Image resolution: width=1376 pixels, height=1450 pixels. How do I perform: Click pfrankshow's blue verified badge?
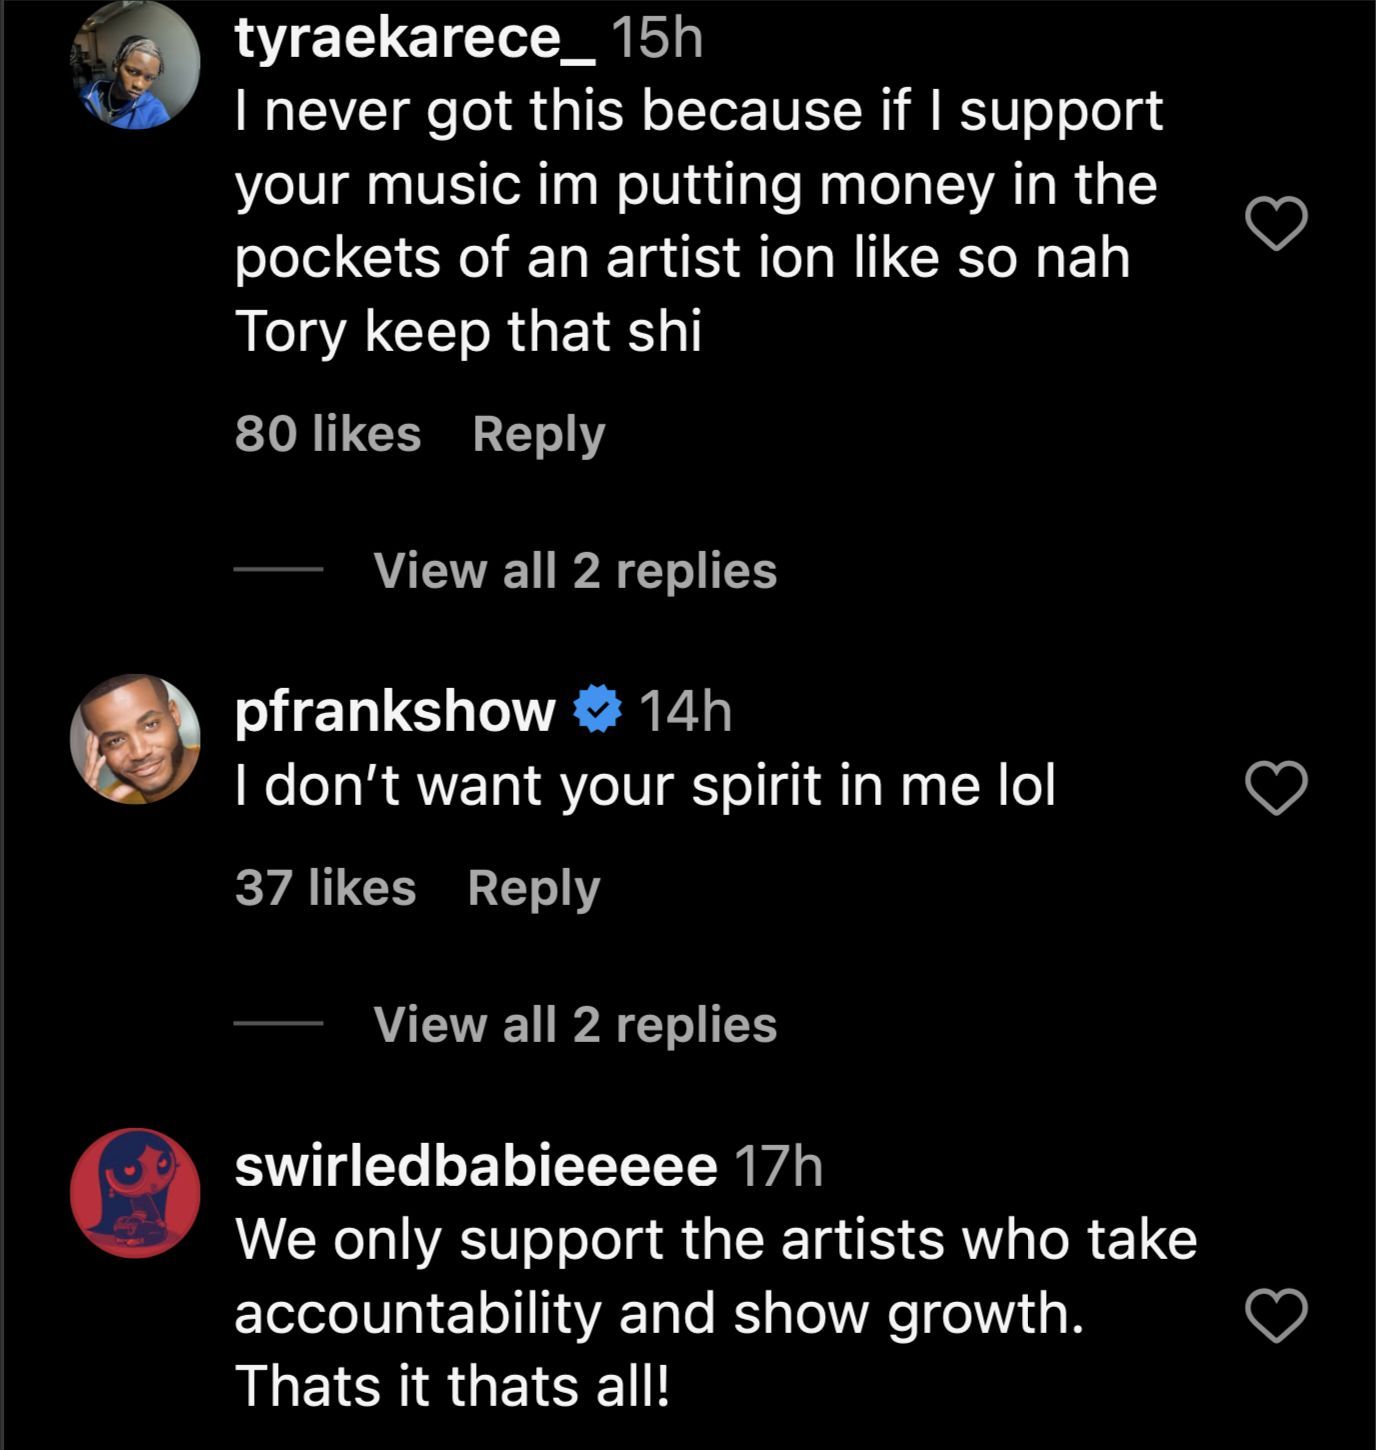click(598, 710)
